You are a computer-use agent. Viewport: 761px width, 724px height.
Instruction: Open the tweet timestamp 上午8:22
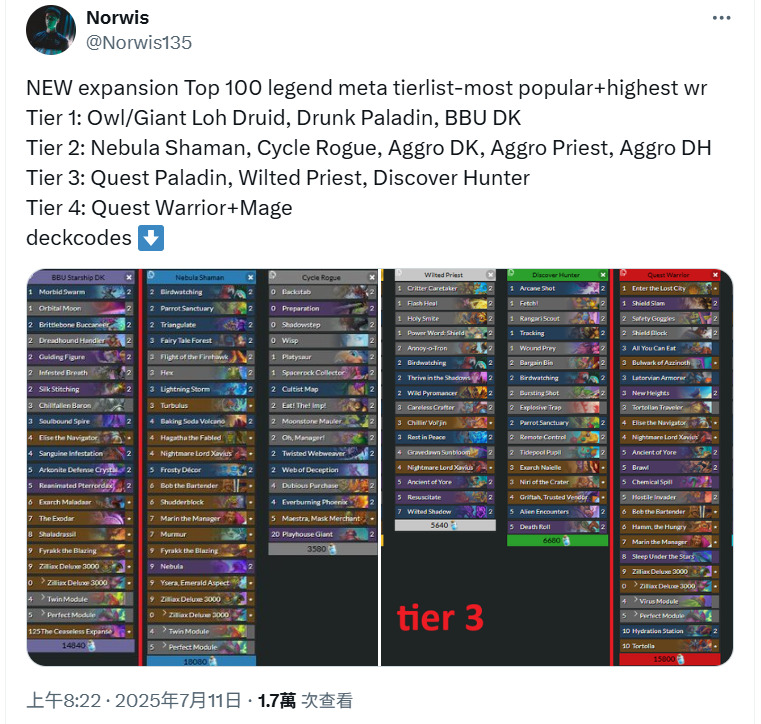pyautogui.click(x=63, y=701)
